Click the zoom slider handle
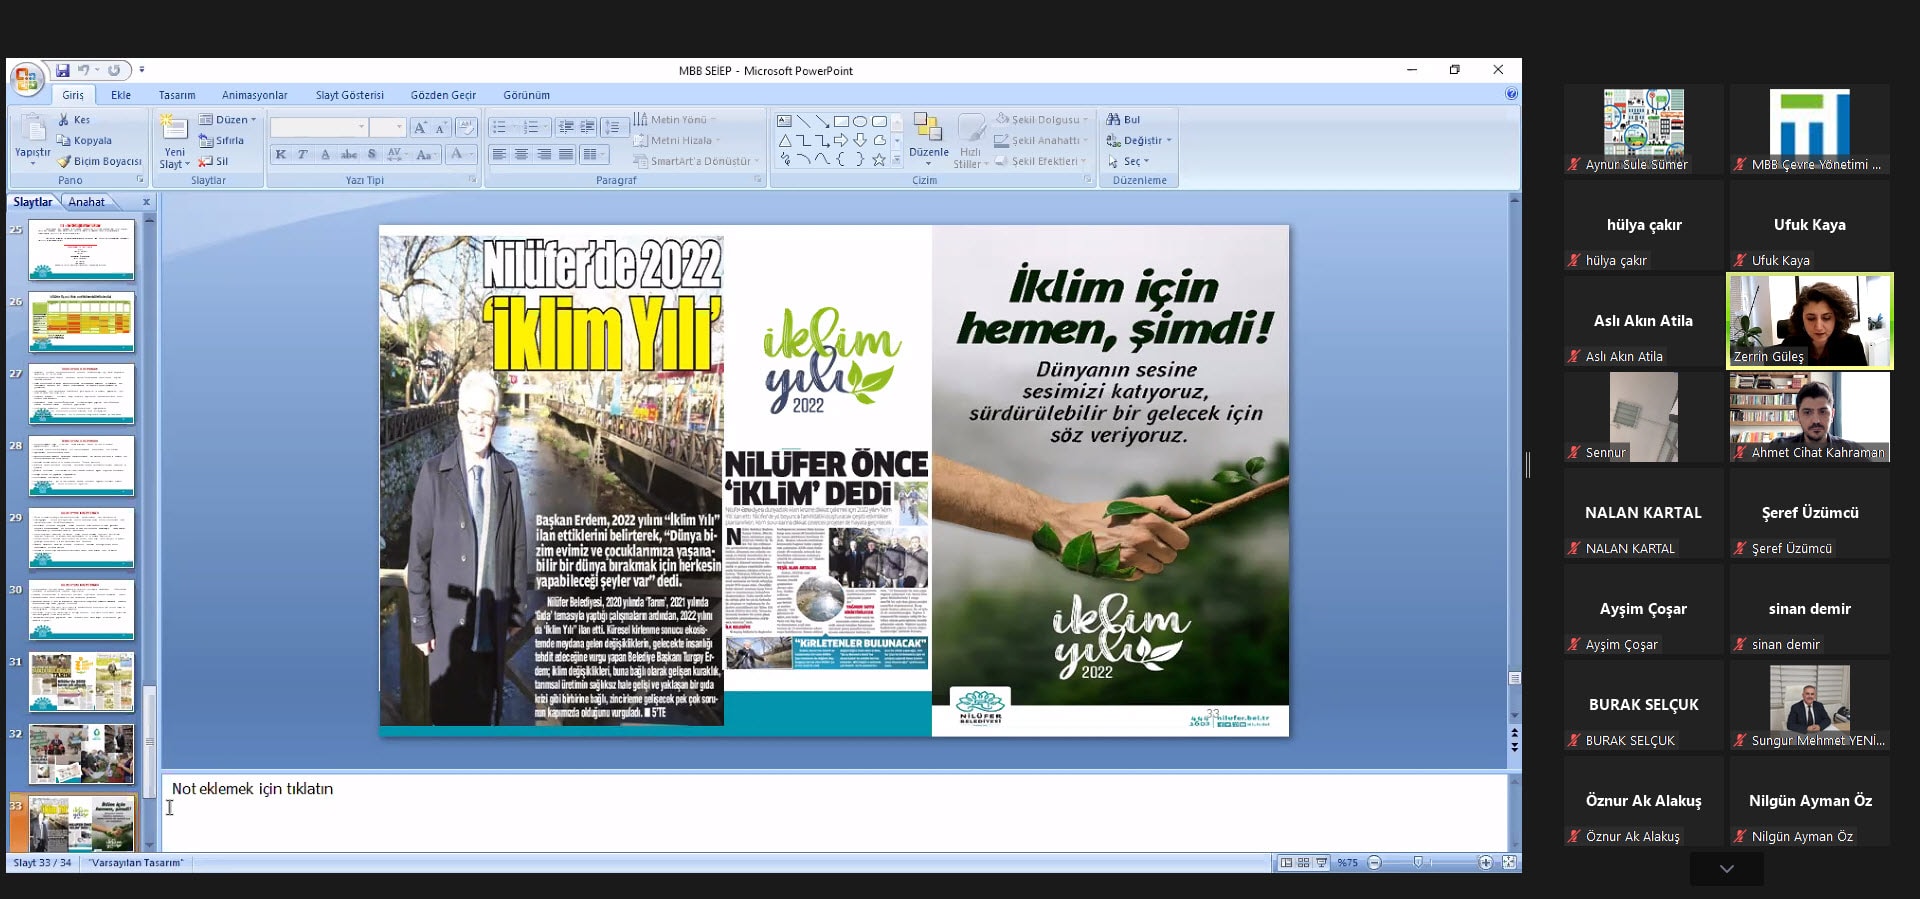The height and width of the screenshot is (899, 1920). coord(1418,862)
